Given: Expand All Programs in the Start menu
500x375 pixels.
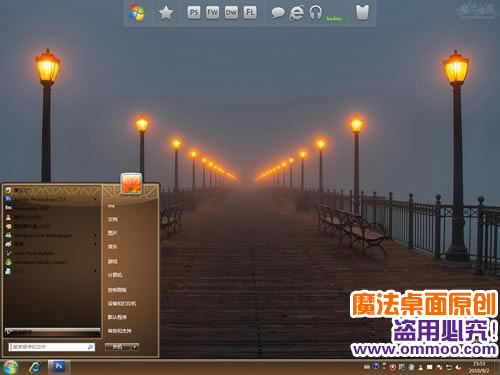Looking at the screenshot, I should pyautogui.click(x=52, y=332).
